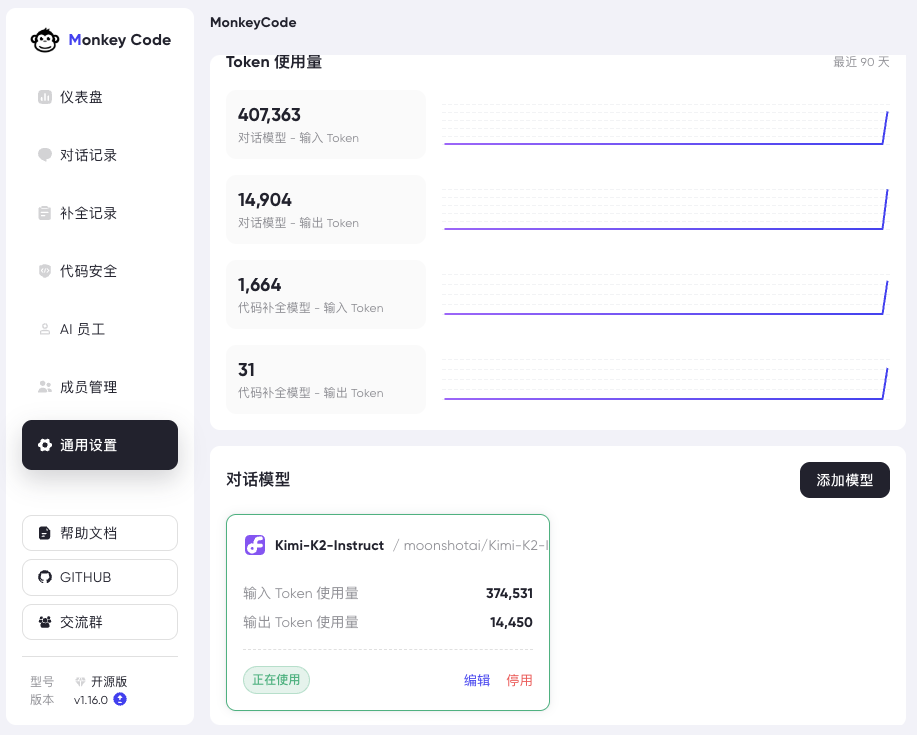Click the Monkey Code monkey logo

click(45, 39)
